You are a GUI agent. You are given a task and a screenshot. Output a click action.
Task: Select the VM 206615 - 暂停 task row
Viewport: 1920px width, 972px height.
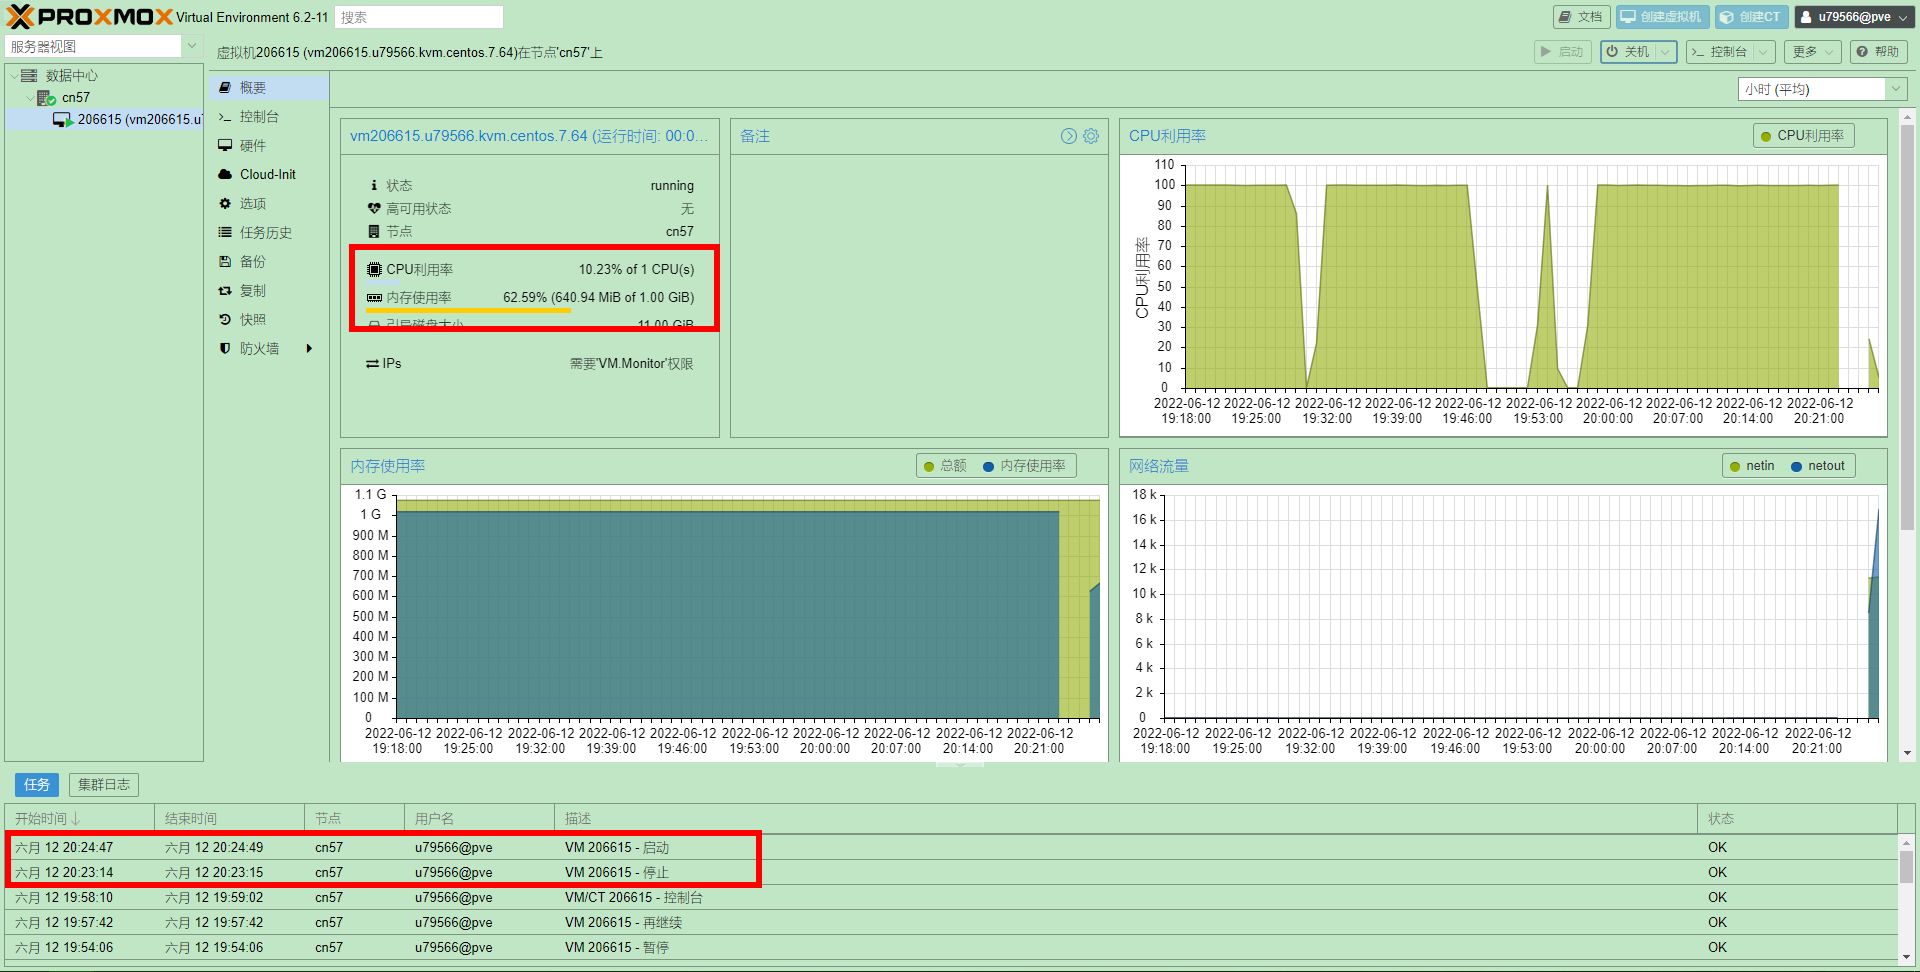pos(951,948)
